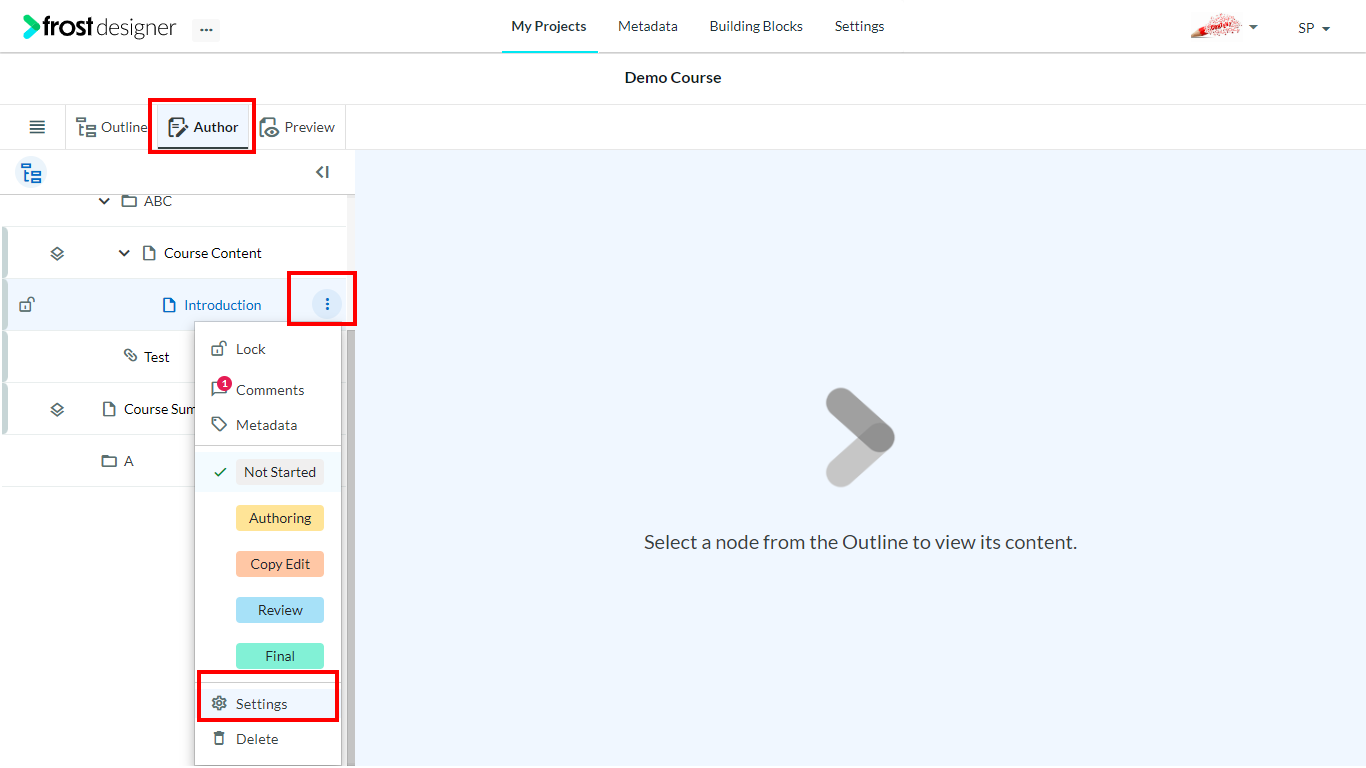Open Comments from the context menu

click(x=268, y=390)
